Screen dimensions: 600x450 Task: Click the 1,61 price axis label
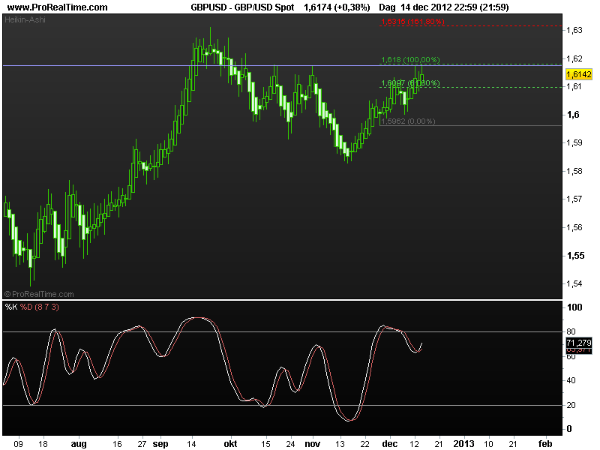574,87
